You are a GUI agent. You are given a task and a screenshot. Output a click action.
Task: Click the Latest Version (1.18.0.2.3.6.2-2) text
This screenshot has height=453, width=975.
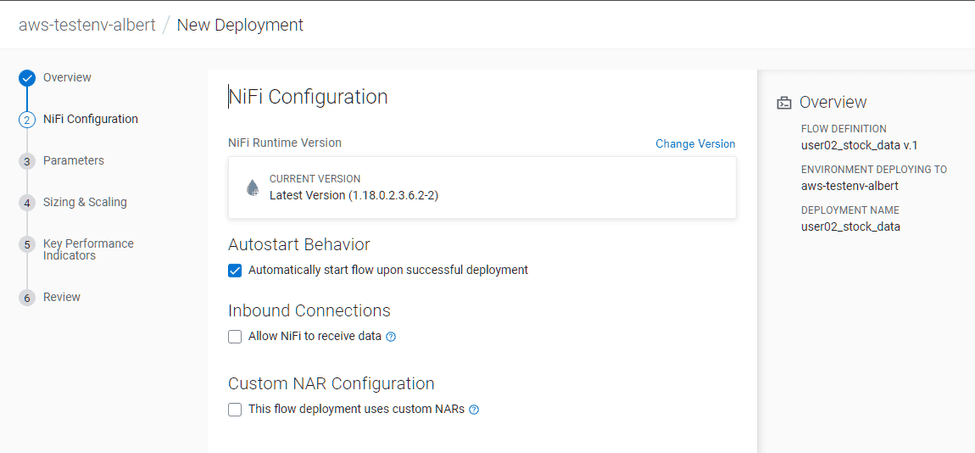click(x=354, y=195)
